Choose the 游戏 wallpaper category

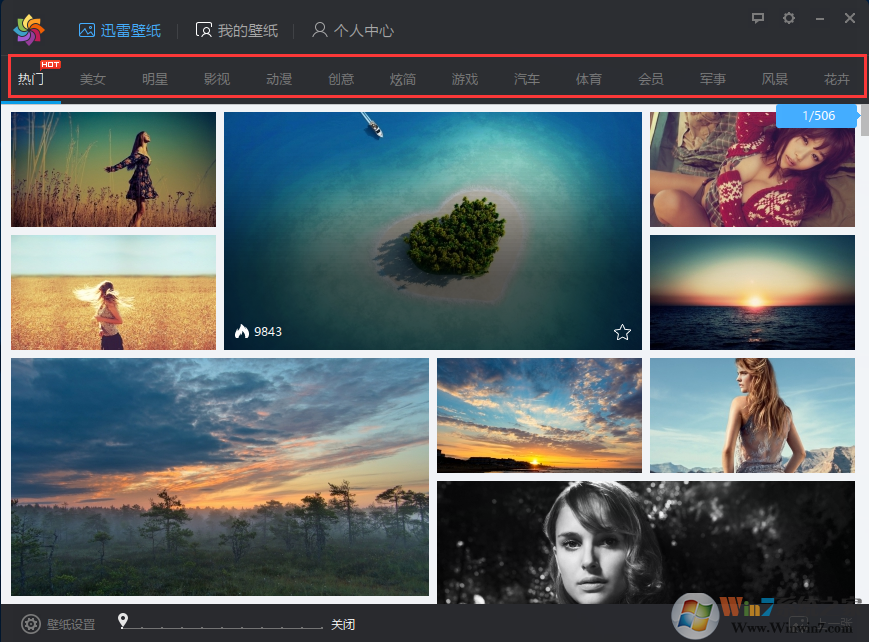pos(465,79)
